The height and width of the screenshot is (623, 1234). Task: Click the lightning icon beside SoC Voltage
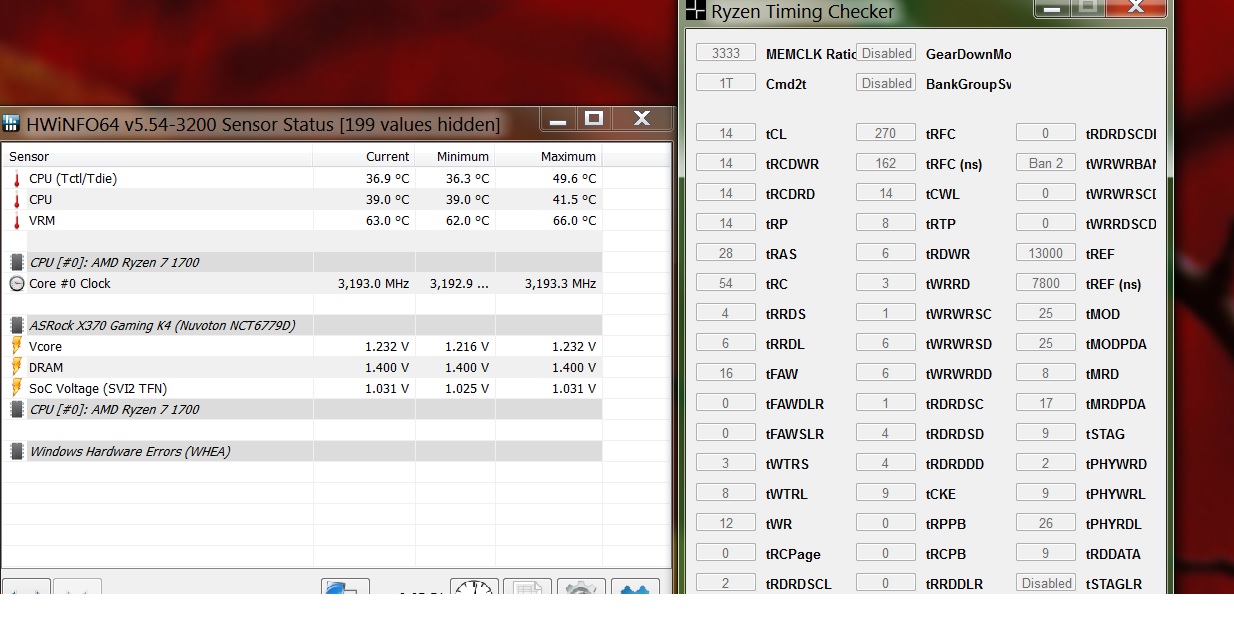[17, 388]
